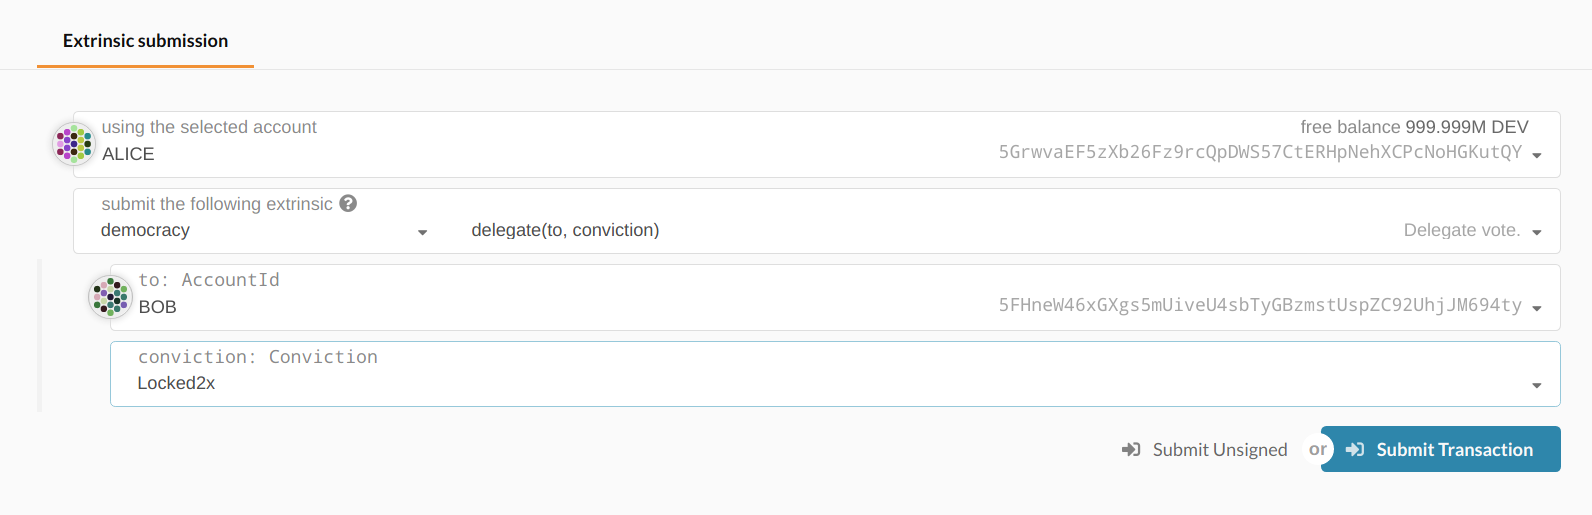The width and height of the screenshot is (1592, 515).
Task: Click BOB's account identicon
Action: (x=111, y=297)
